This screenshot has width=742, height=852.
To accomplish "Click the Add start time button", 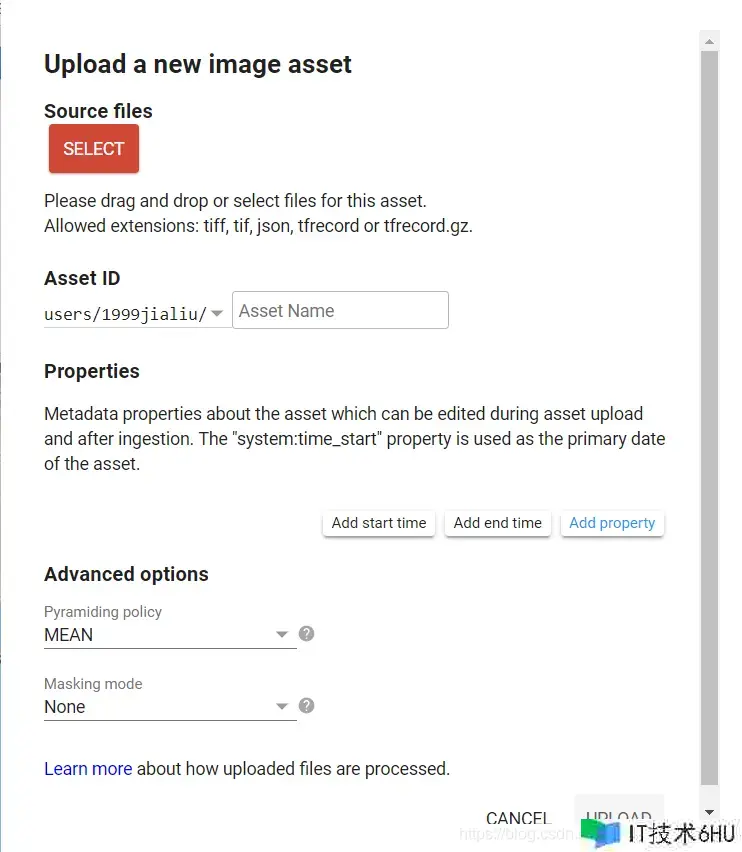I will (379, 523).
